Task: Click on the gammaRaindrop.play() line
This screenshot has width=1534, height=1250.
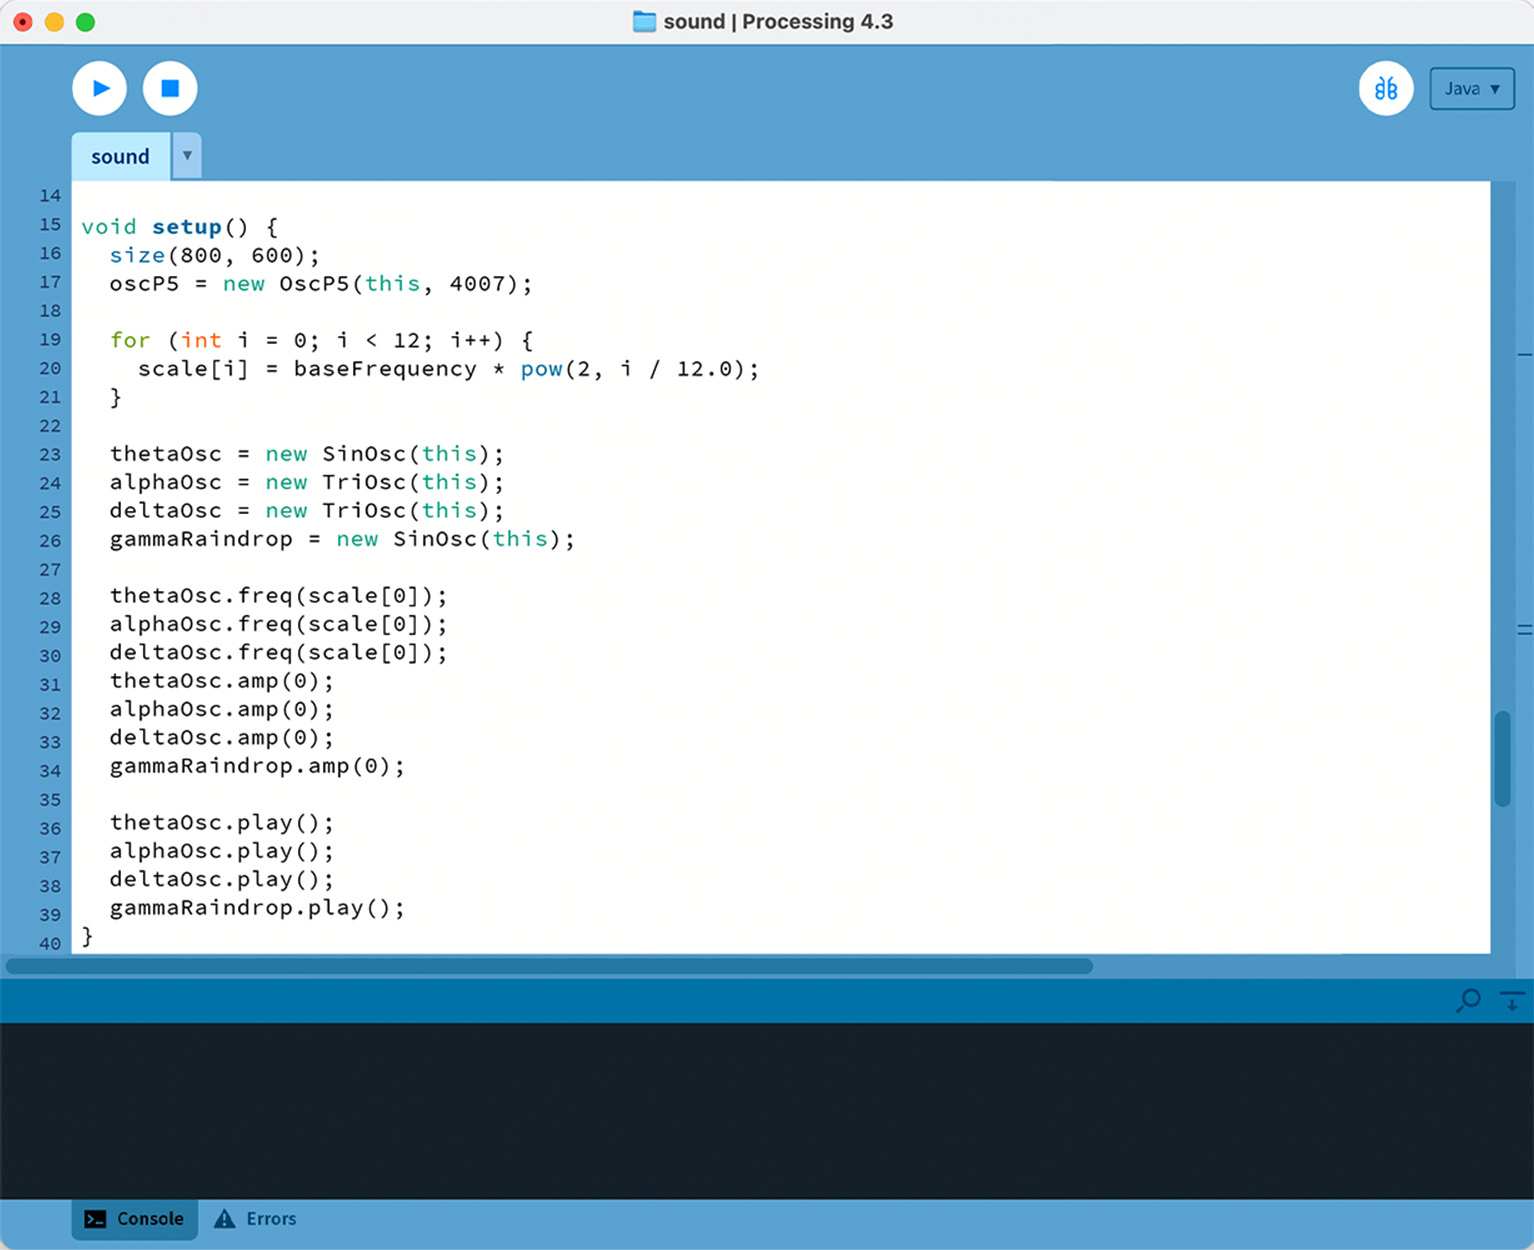Action: tap(257, 908)
